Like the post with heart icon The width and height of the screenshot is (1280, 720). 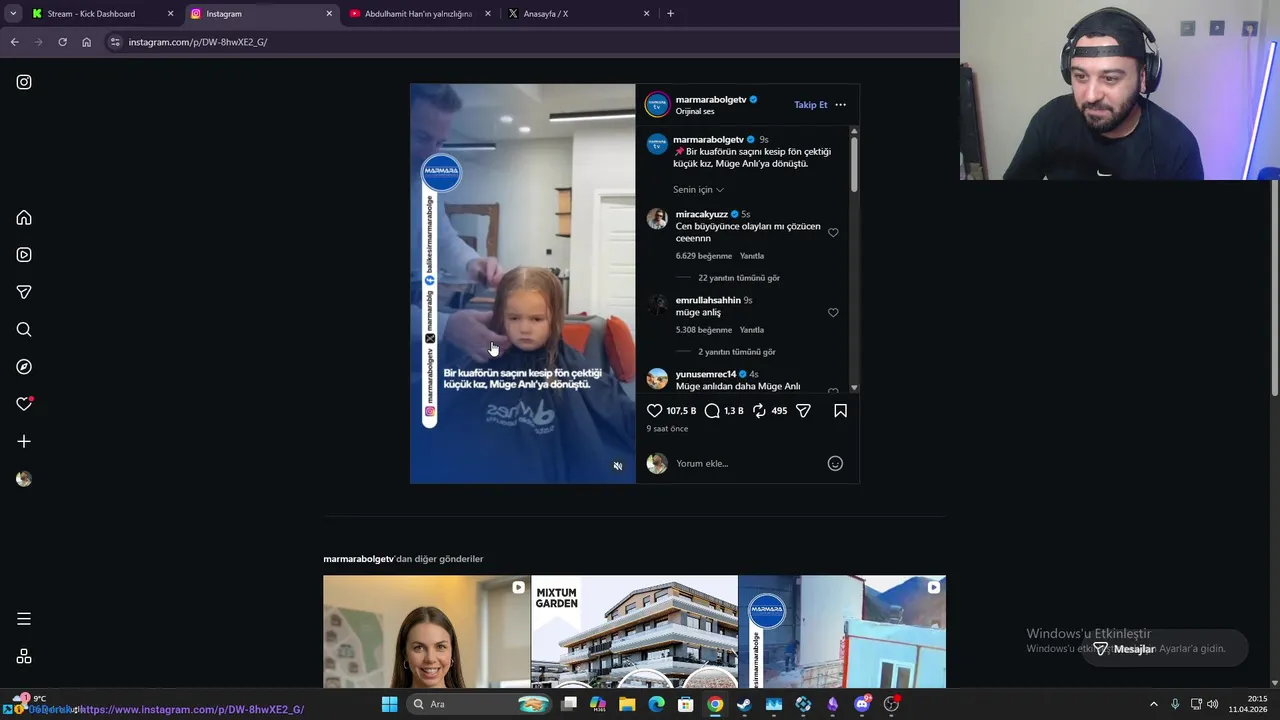655,411
